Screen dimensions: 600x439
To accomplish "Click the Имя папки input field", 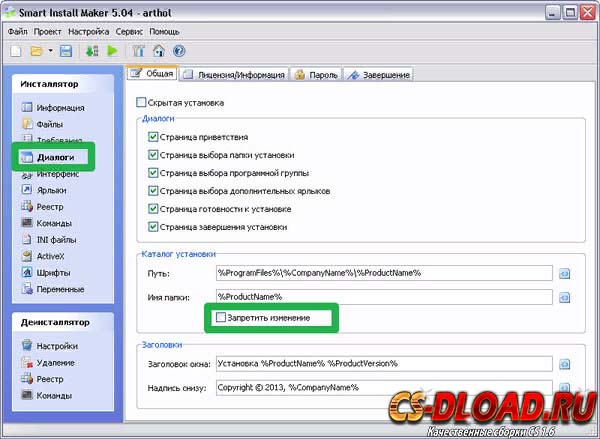I will click(384, 297).
